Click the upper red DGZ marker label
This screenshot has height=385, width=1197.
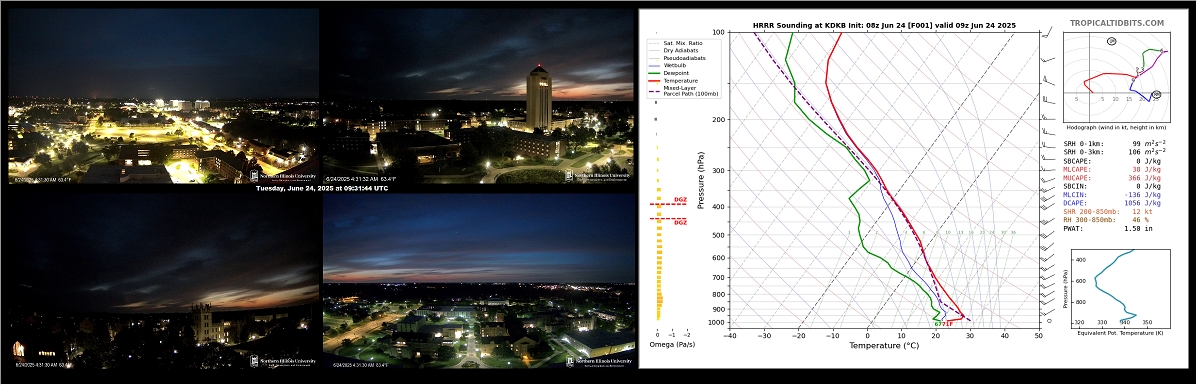click(x=680, y=199)
